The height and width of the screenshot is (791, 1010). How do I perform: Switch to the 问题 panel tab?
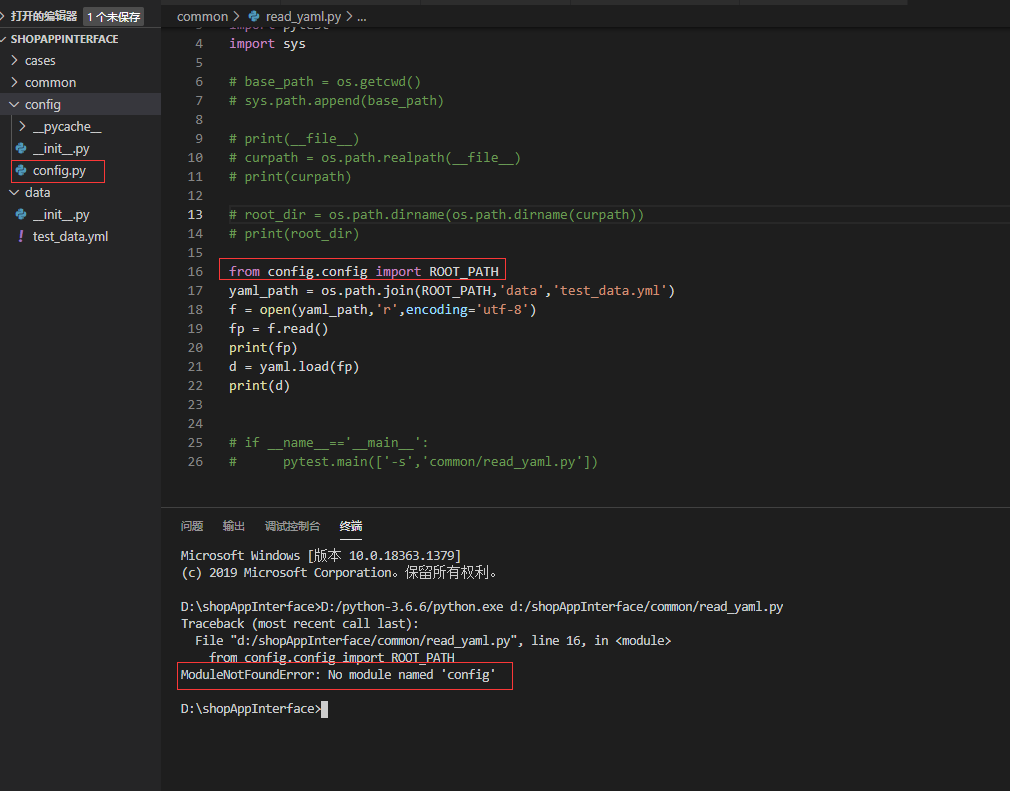click(191, 526)
